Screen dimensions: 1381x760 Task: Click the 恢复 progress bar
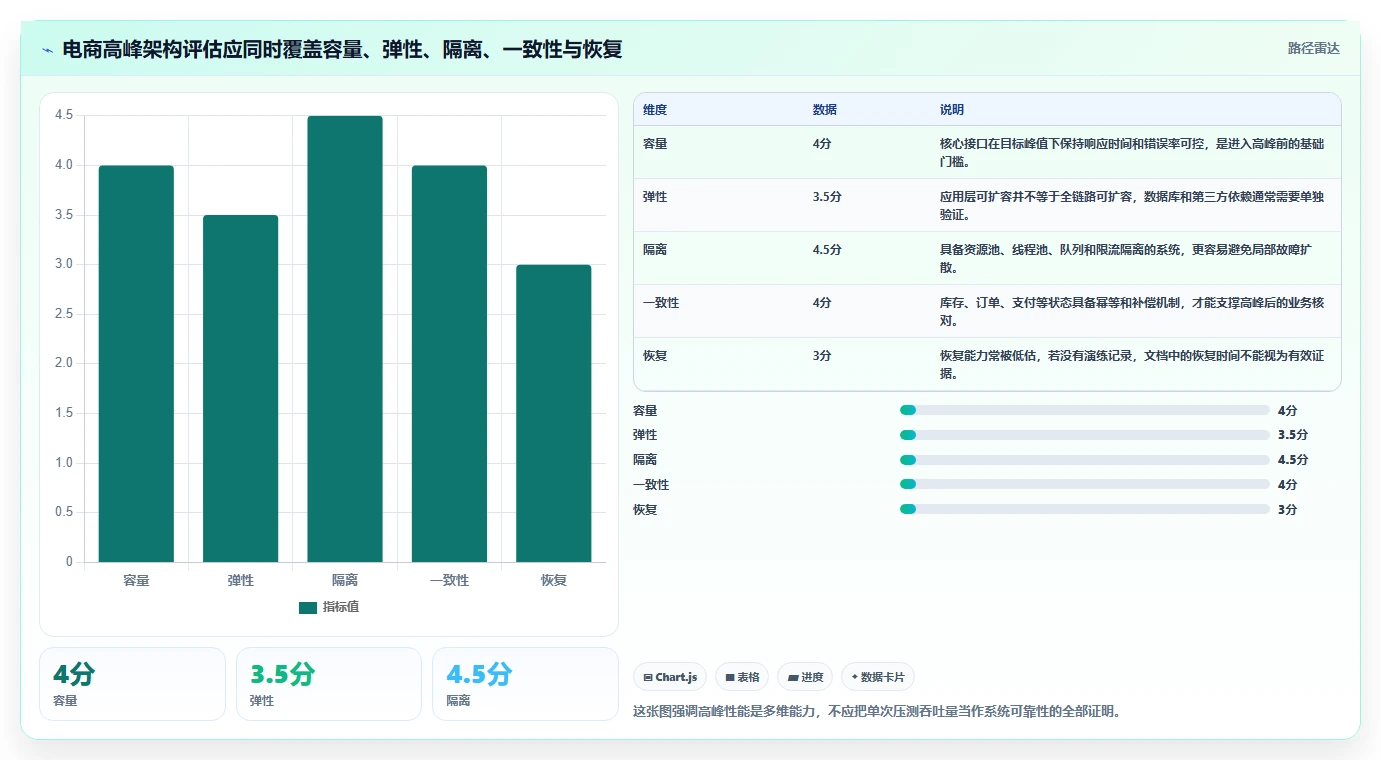tap(1085, 509)
